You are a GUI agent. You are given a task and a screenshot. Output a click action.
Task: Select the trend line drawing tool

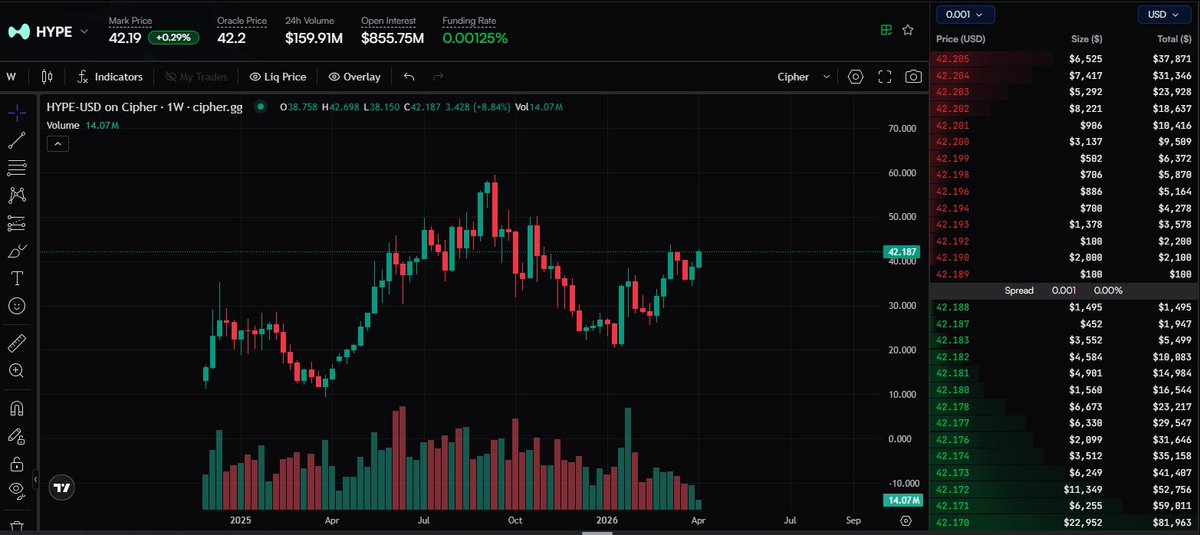(x=16, y=140)
